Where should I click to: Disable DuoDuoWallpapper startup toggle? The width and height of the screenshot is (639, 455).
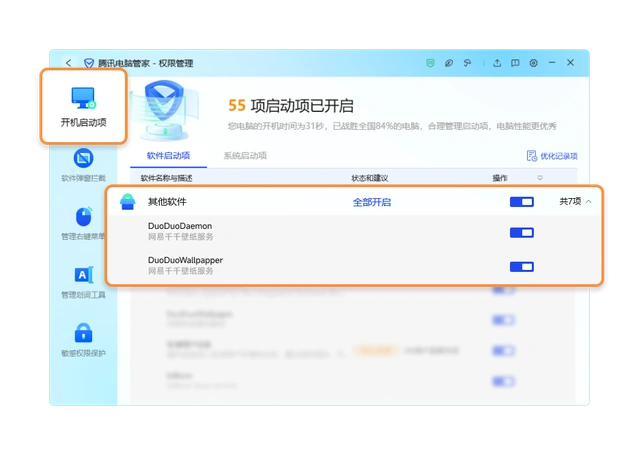point(521,266)
